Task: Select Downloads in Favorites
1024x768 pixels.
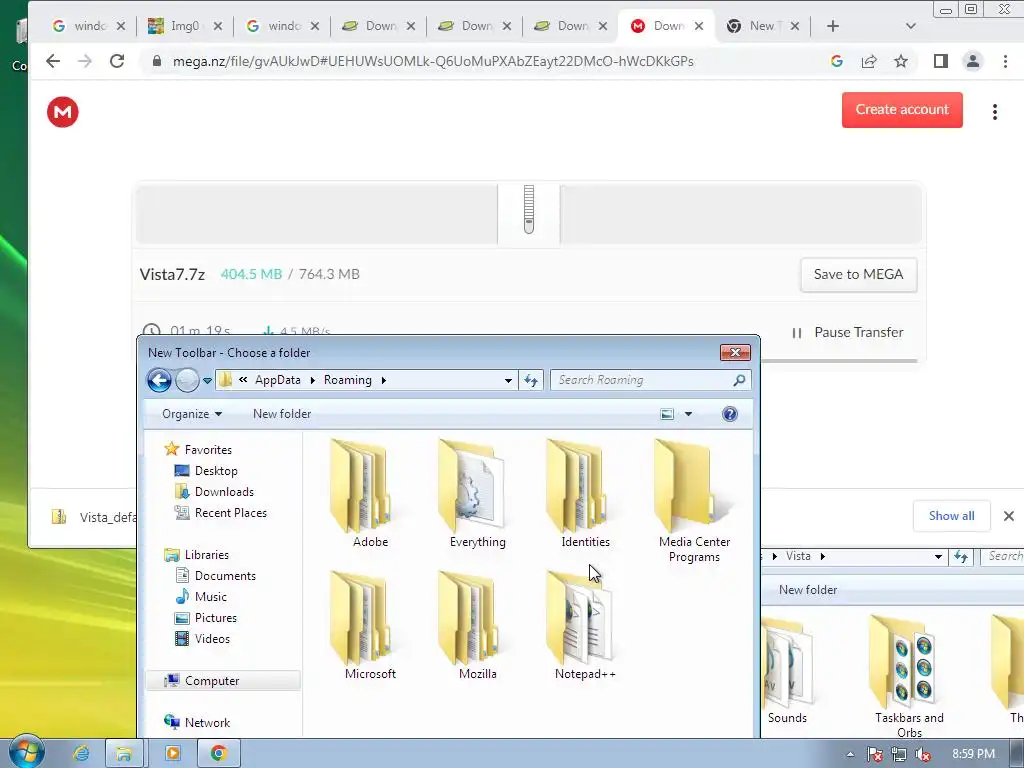Action: 224,492
